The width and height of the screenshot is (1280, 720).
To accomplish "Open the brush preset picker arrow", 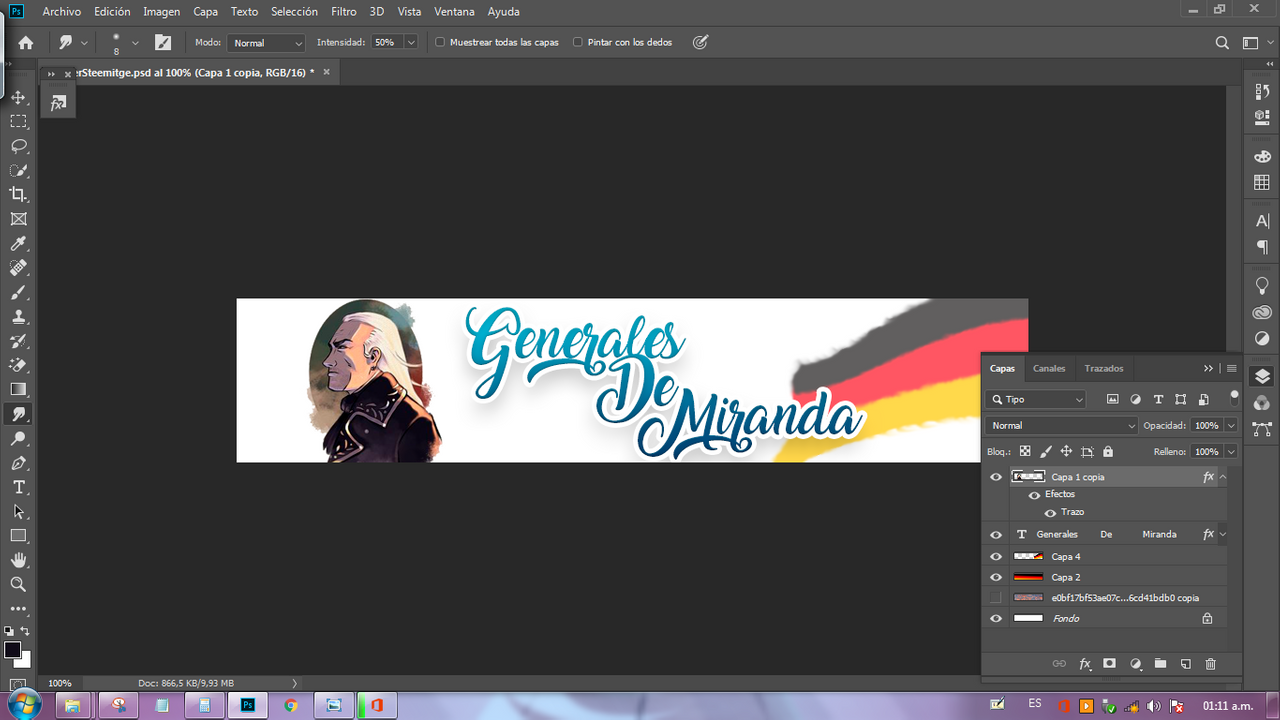I will tap(135, 43).
